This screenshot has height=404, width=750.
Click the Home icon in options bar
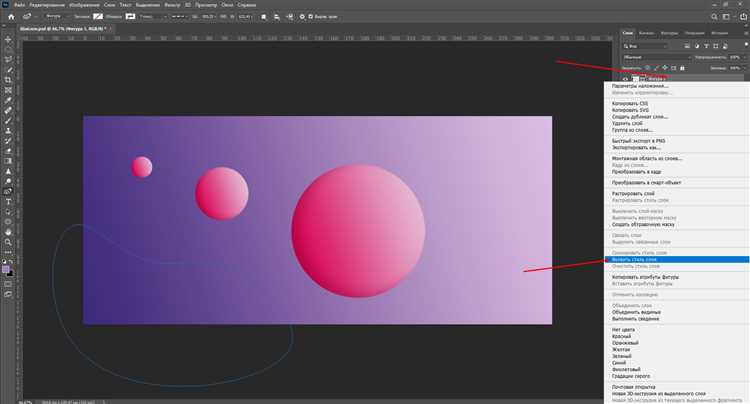(x=11, y=17)
